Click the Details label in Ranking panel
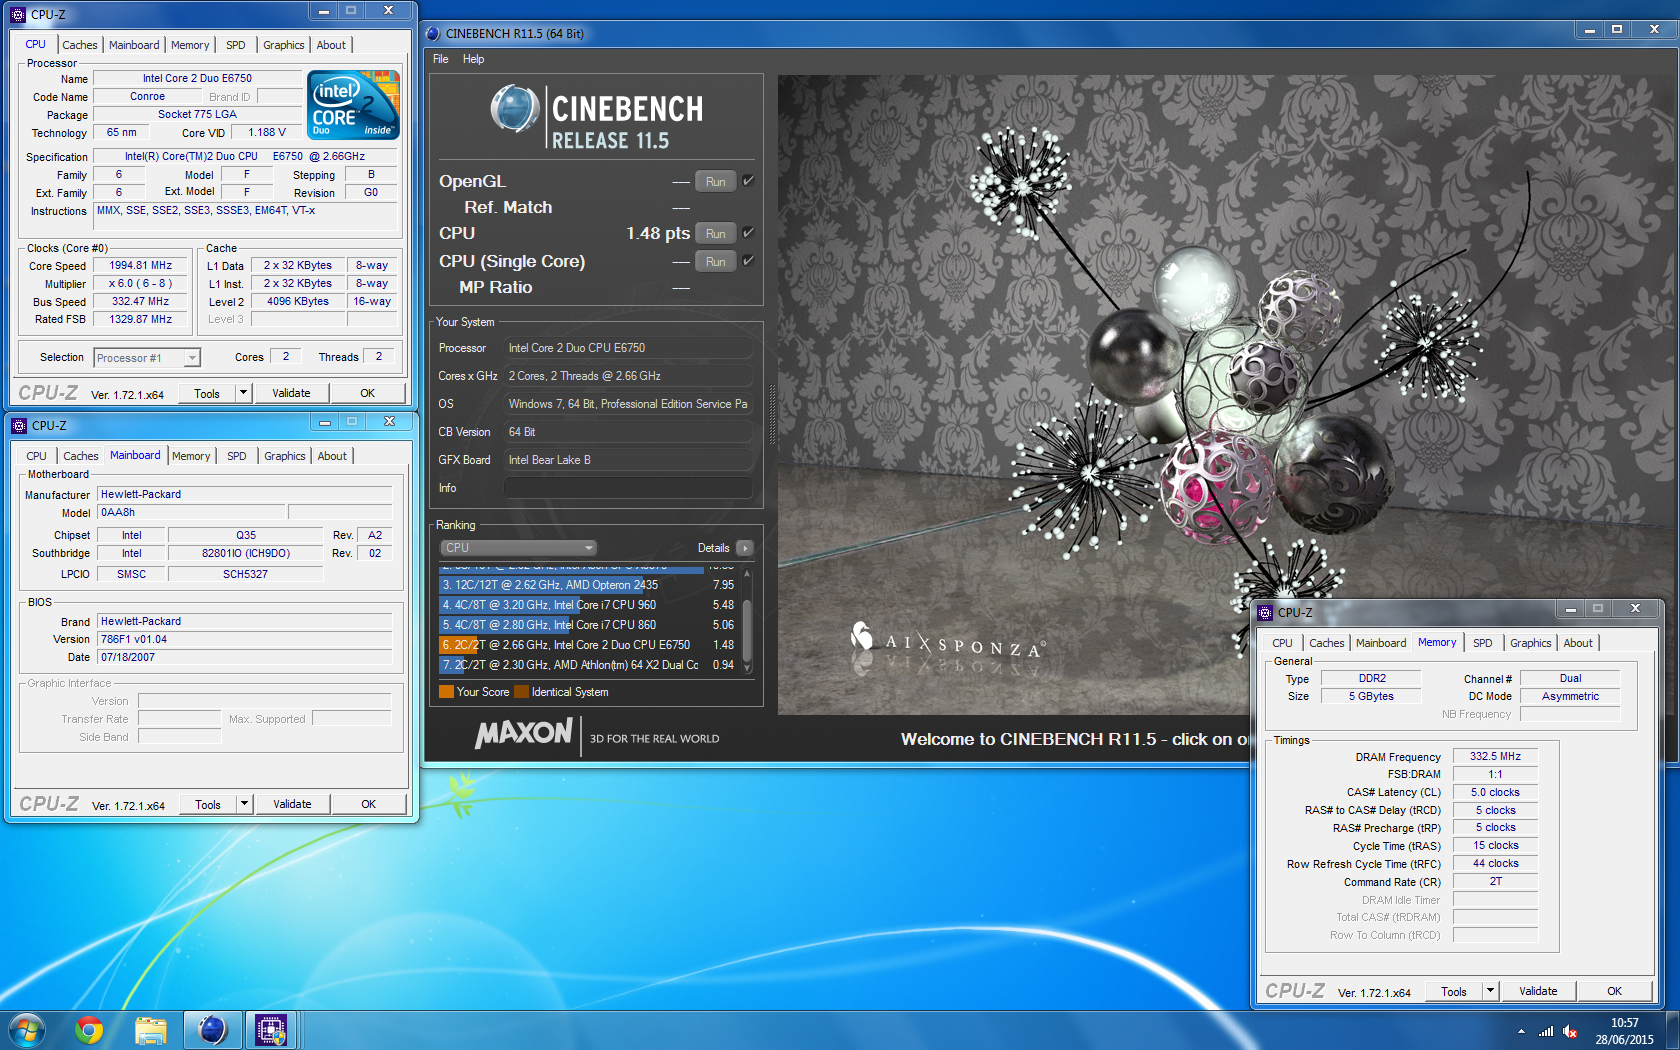The width and height of the screenshot is (1680, 1050). tap(713, 548)
